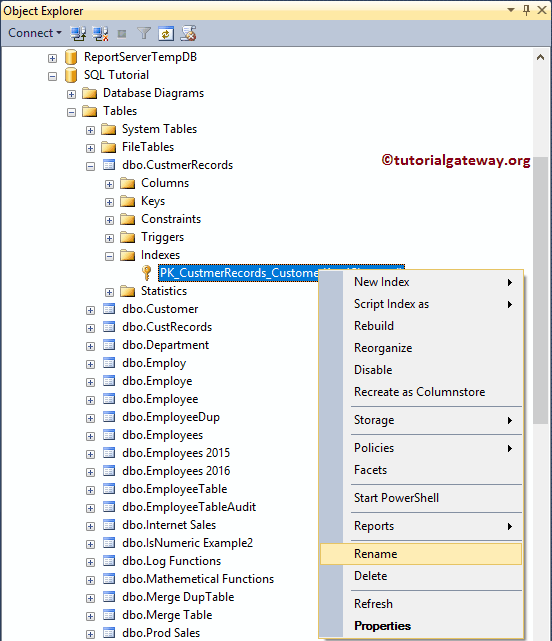The image size is (552, 641).
Task: Click the Refresh toolbar icon
Action: tap(166, 34)
